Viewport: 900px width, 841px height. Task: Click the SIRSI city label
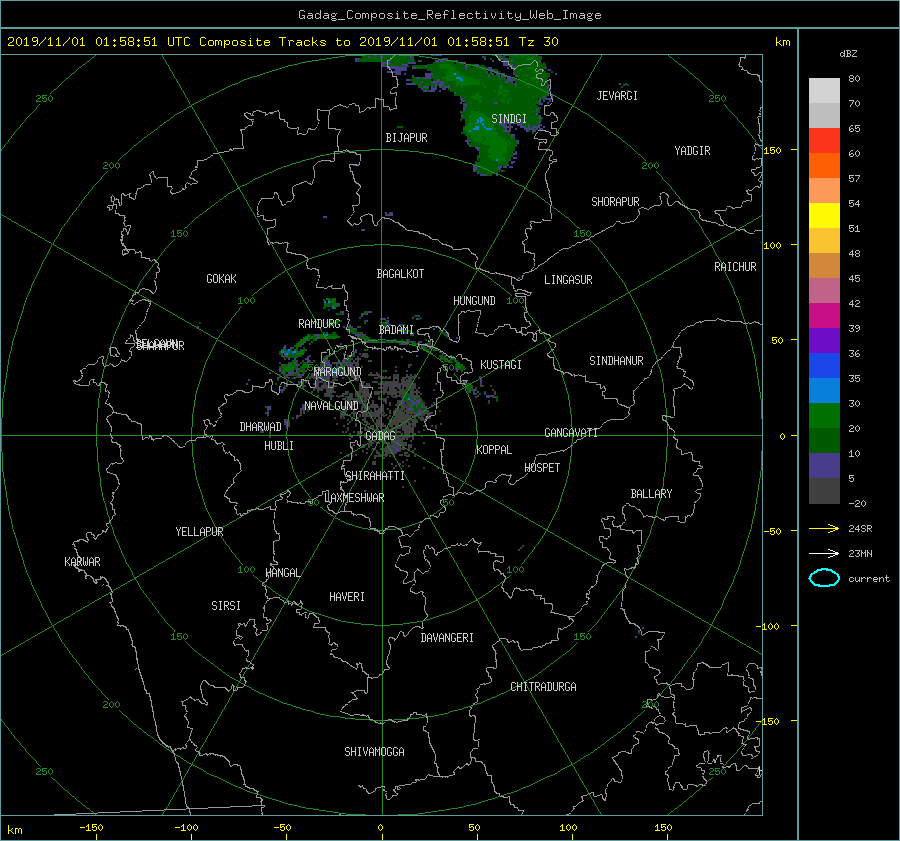tap(226, 606)
